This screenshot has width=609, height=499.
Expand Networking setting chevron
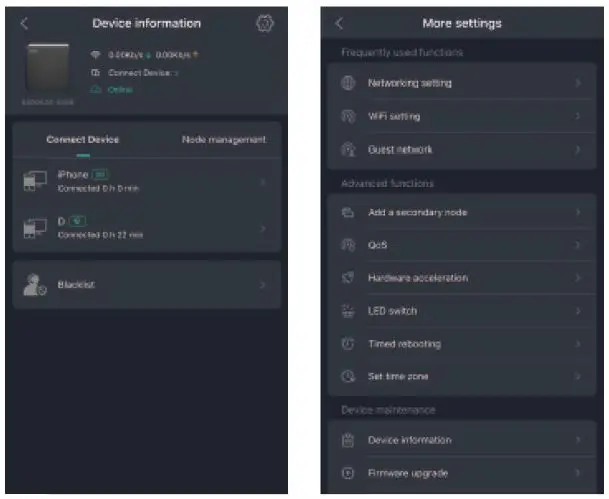pyautogui.click(x=578, y=83)
